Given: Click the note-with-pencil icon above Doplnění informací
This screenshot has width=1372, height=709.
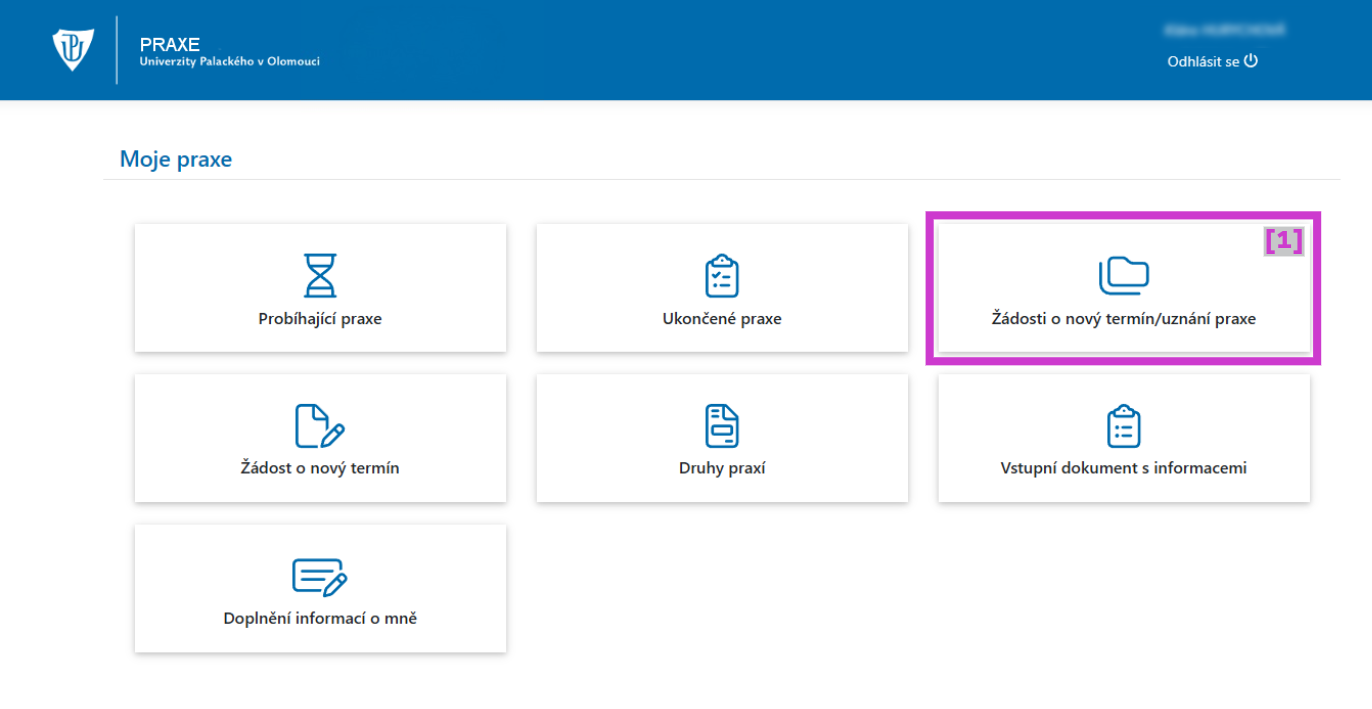Looking at the screenshot, I should tap(320, 576).
